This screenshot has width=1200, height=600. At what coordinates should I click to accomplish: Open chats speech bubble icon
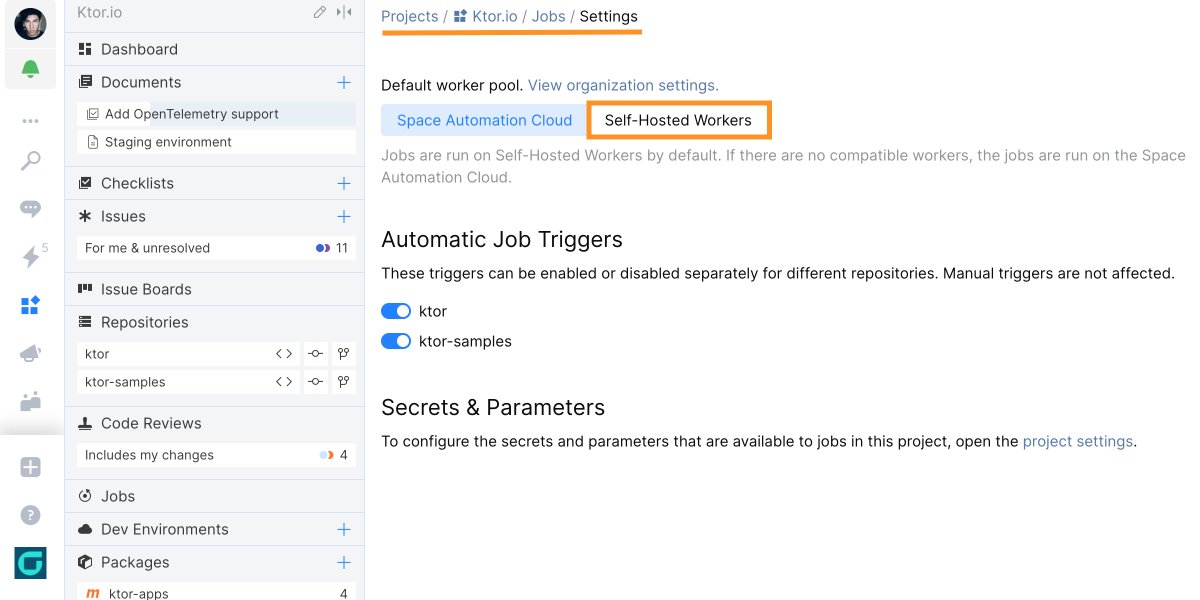31,209
